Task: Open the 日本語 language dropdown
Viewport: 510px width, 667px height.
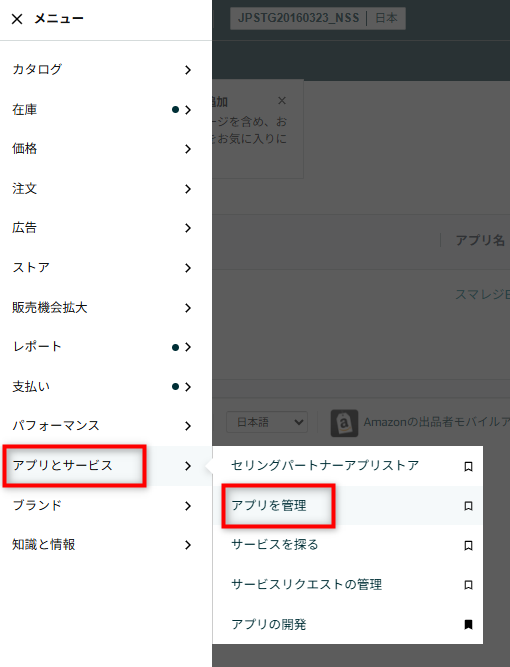Action: coord(267,422)
